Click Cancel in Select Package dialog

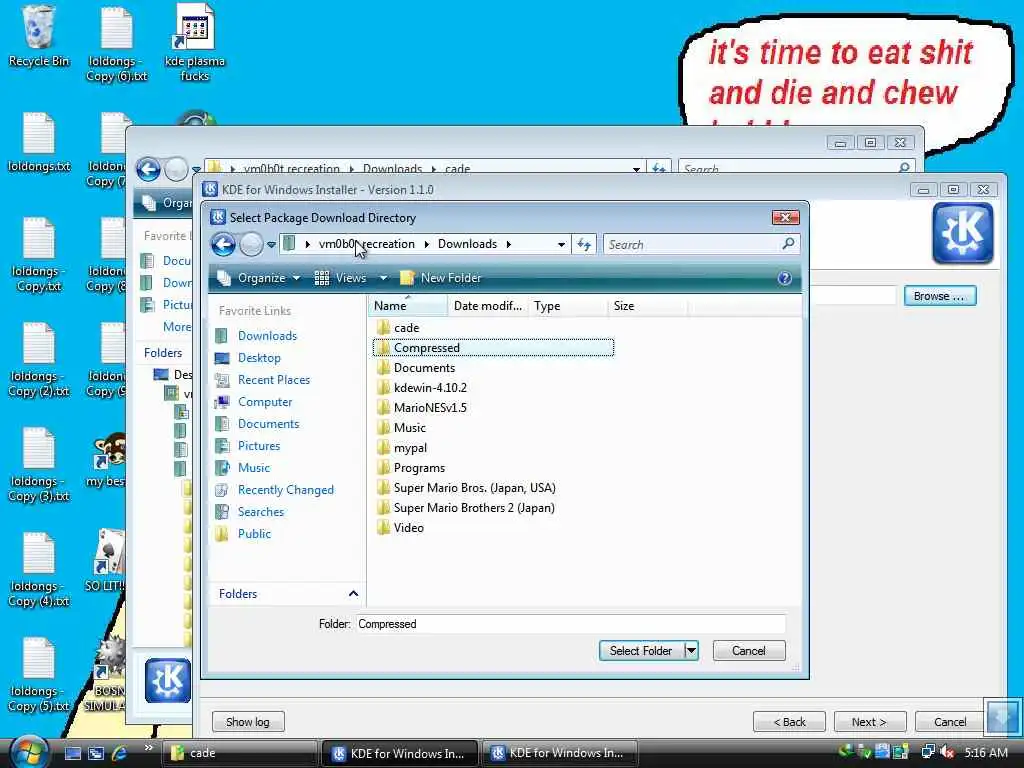pos(748,651)
